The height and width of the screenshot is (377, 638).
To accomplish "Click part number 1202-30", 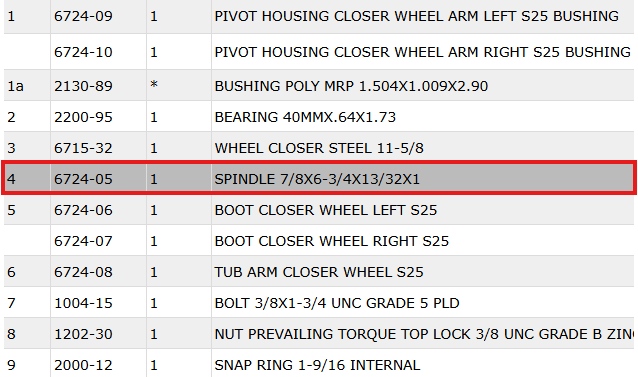I will point(83,333).
